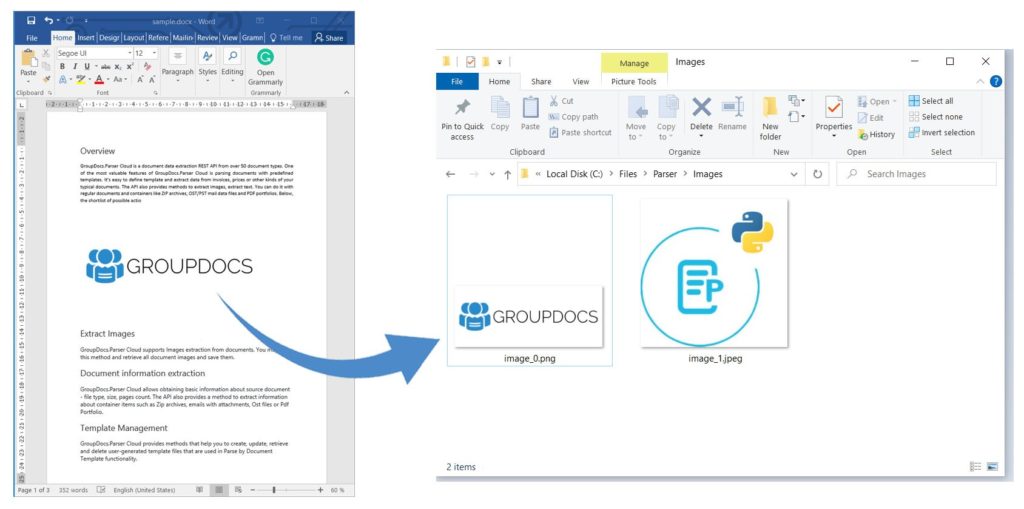Click the Save icon in Word title bar
The image size is (1024, 509).
coord(31,20)
